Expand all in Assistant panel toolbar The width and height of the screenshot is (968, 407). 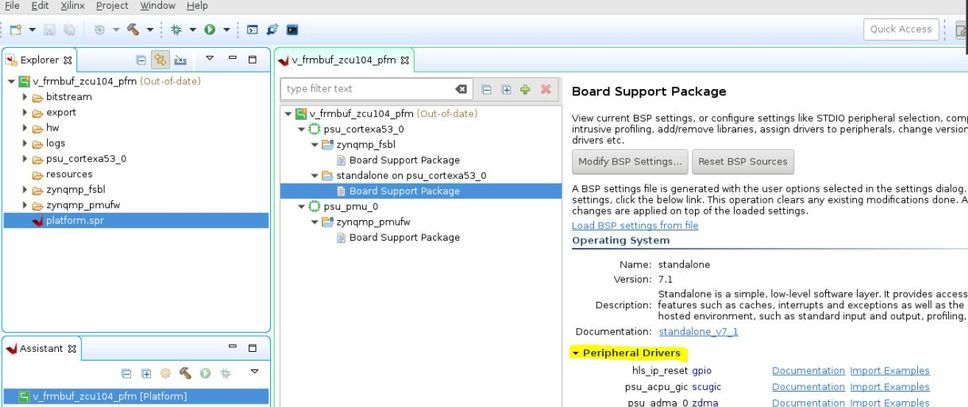pos(146,373)
